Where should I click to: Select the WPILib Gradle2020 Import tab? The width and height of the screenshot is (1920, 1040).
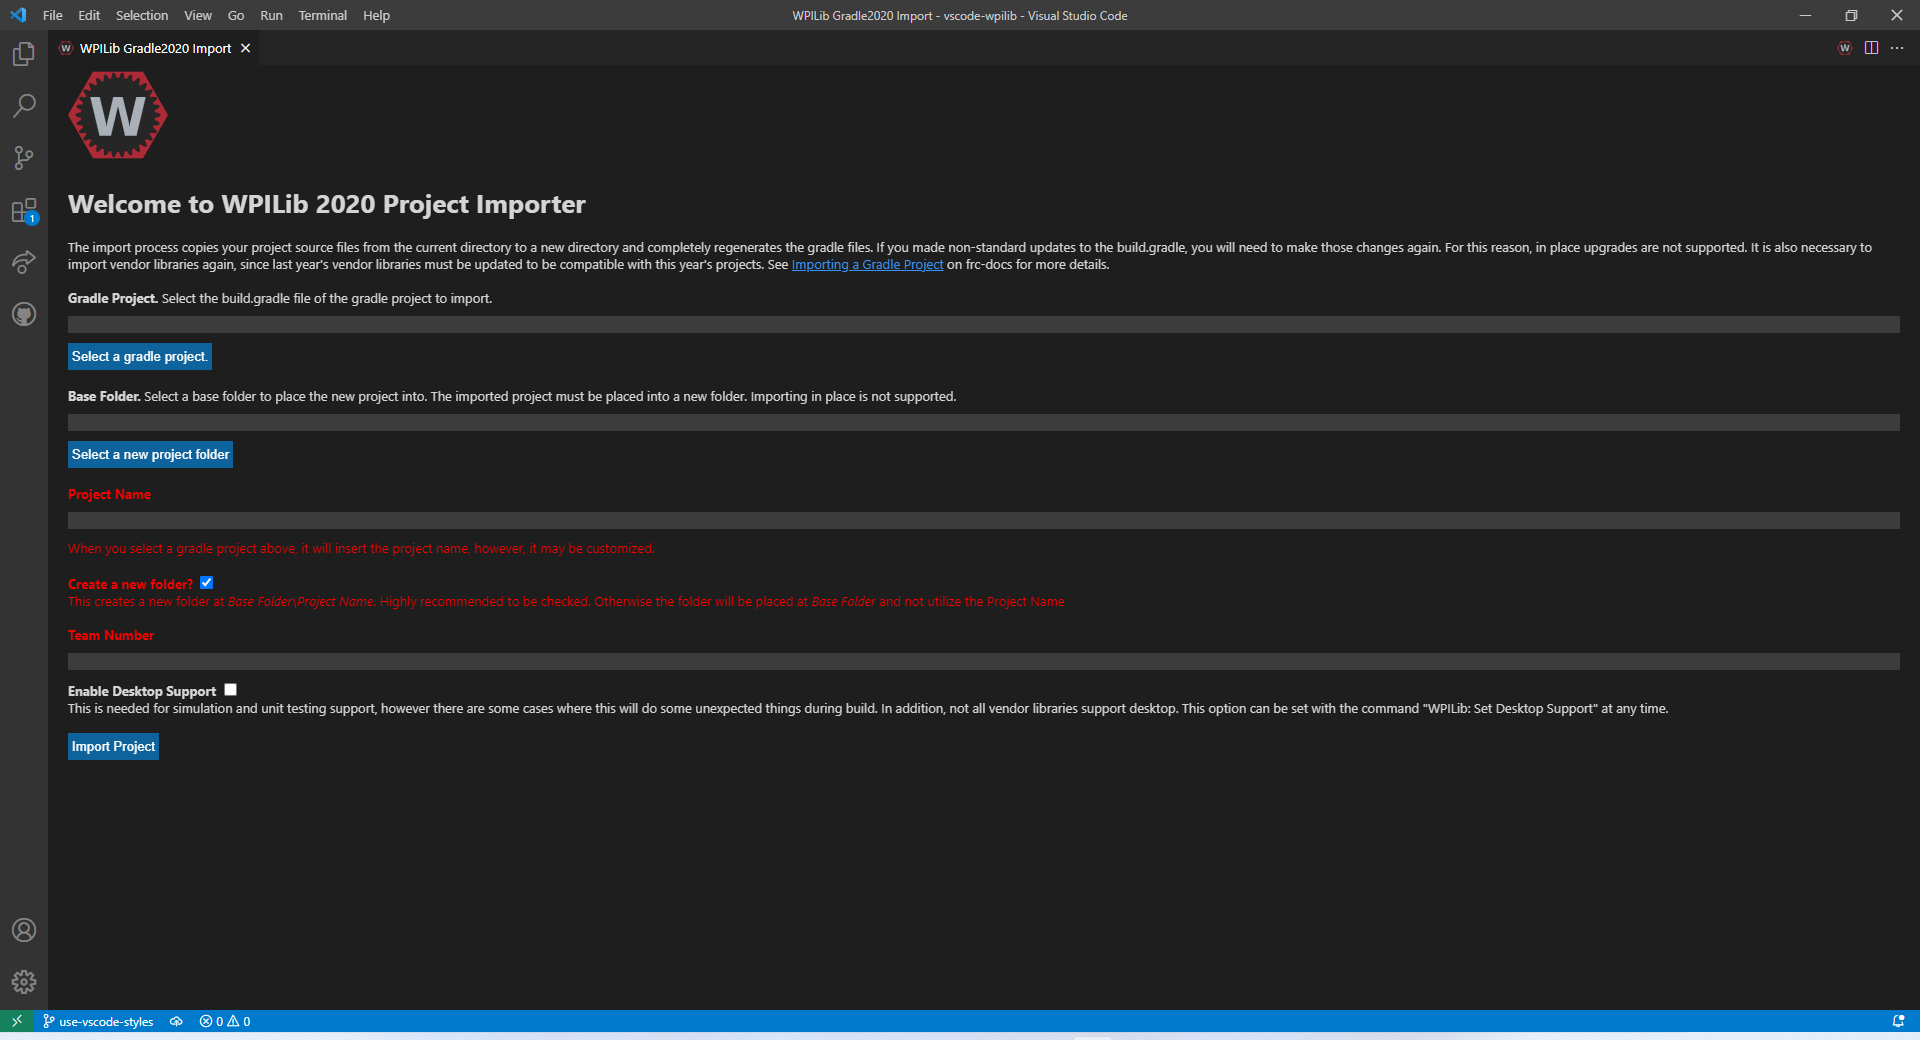155,48
